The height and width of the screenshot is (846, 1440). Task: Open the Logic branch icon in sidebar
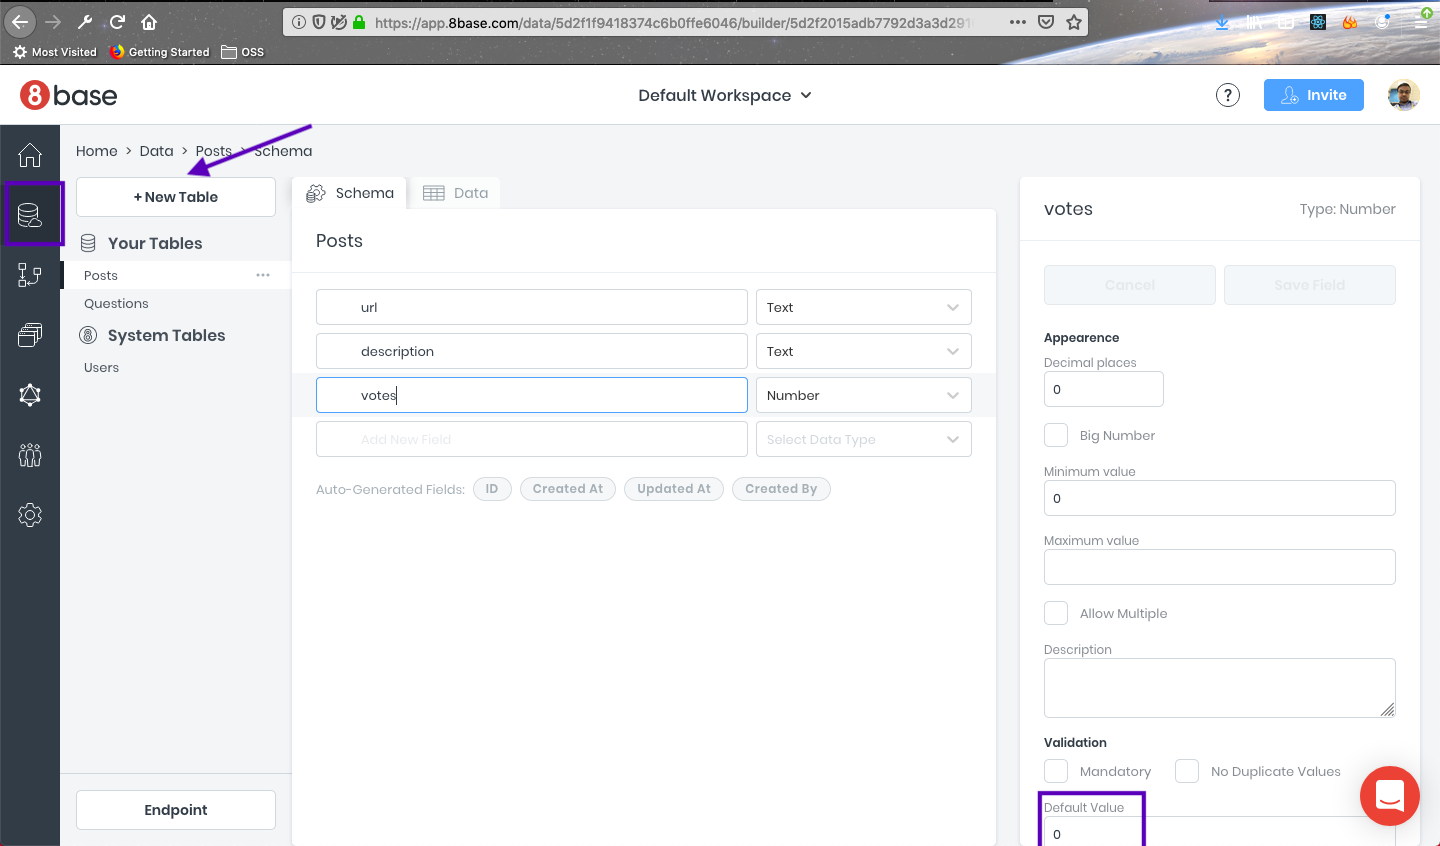[30, 275]
